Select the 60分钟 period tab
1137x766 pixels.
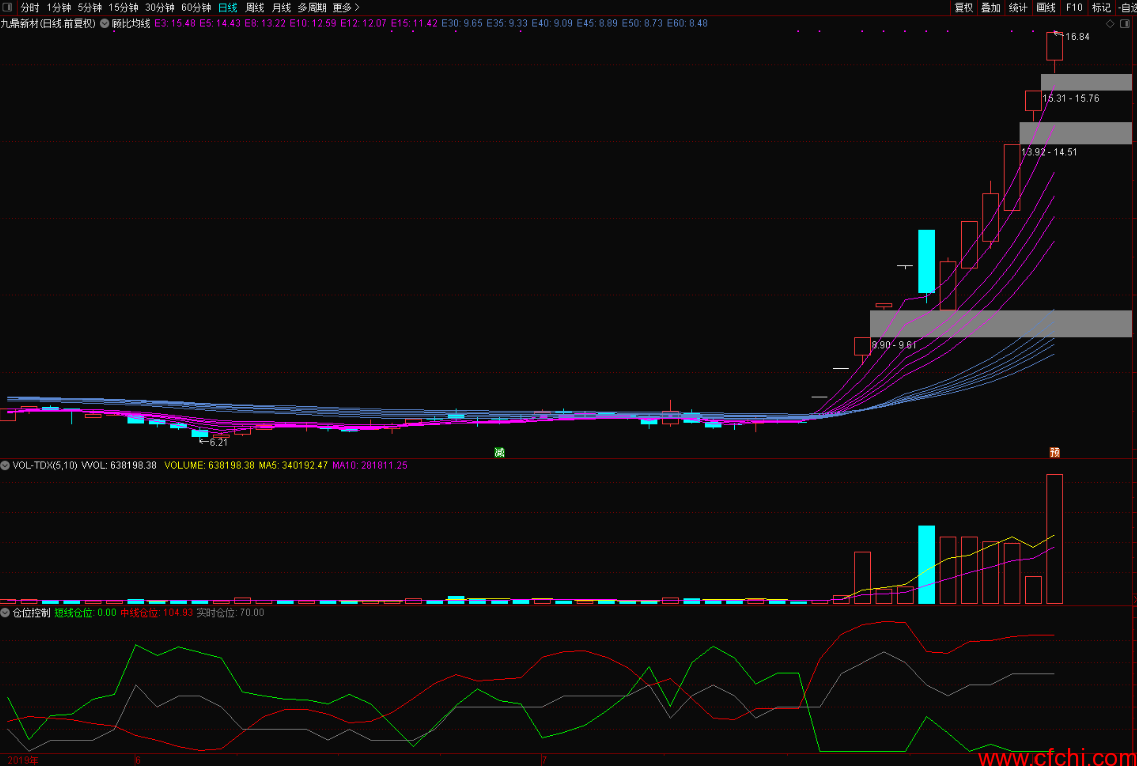(x=196, y=8)
